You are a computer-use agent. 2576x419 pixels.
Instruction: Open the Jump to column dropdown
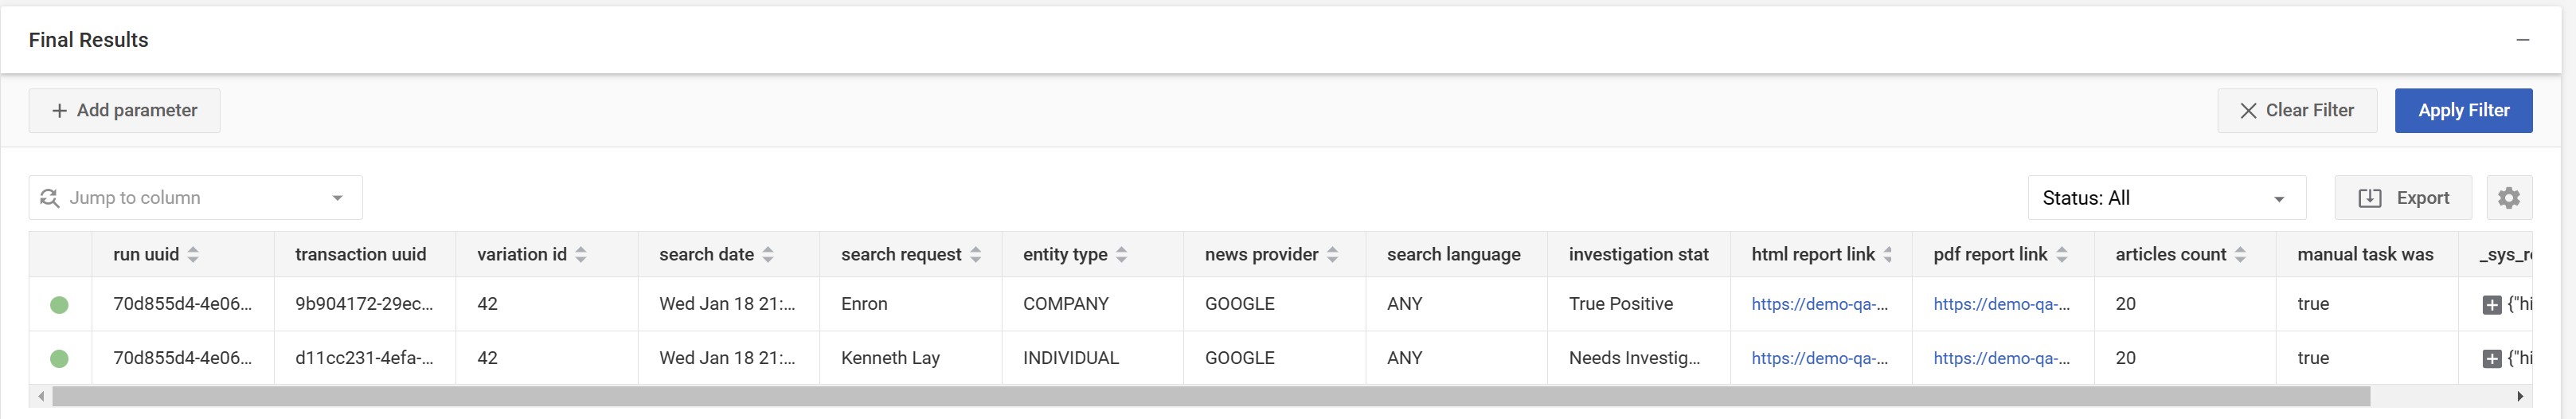click(x=195, y=198)
